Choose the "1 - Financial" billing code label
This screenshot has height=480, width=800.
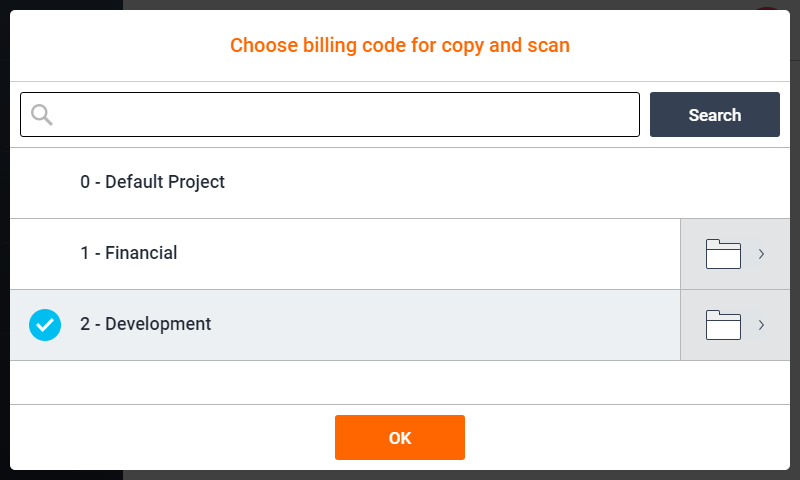point(129,253)
